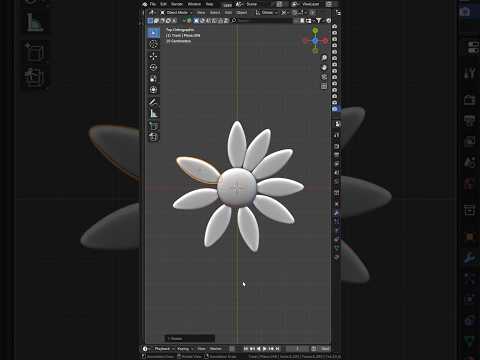Open the File menu
Screen dimensions: 480x360
[153, 4]
